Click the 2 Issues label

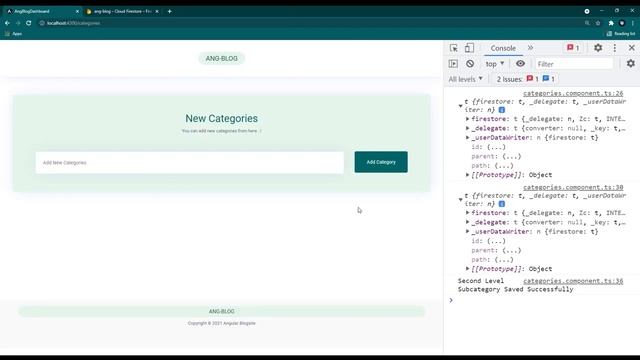coord(509,79)
